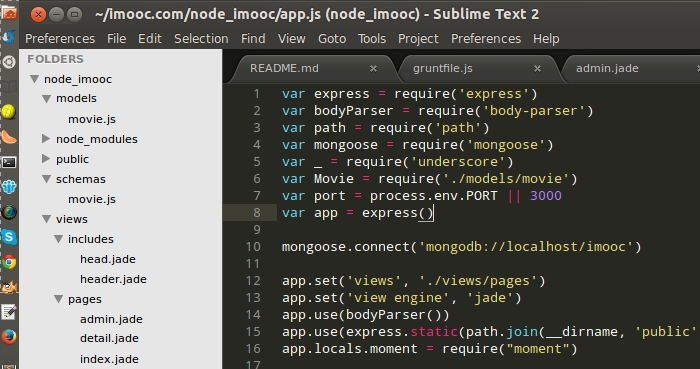The width and height of the screenshot is (700, 369).
Task: Open the text editor notepad dock icon
Action: pos(9,312)
